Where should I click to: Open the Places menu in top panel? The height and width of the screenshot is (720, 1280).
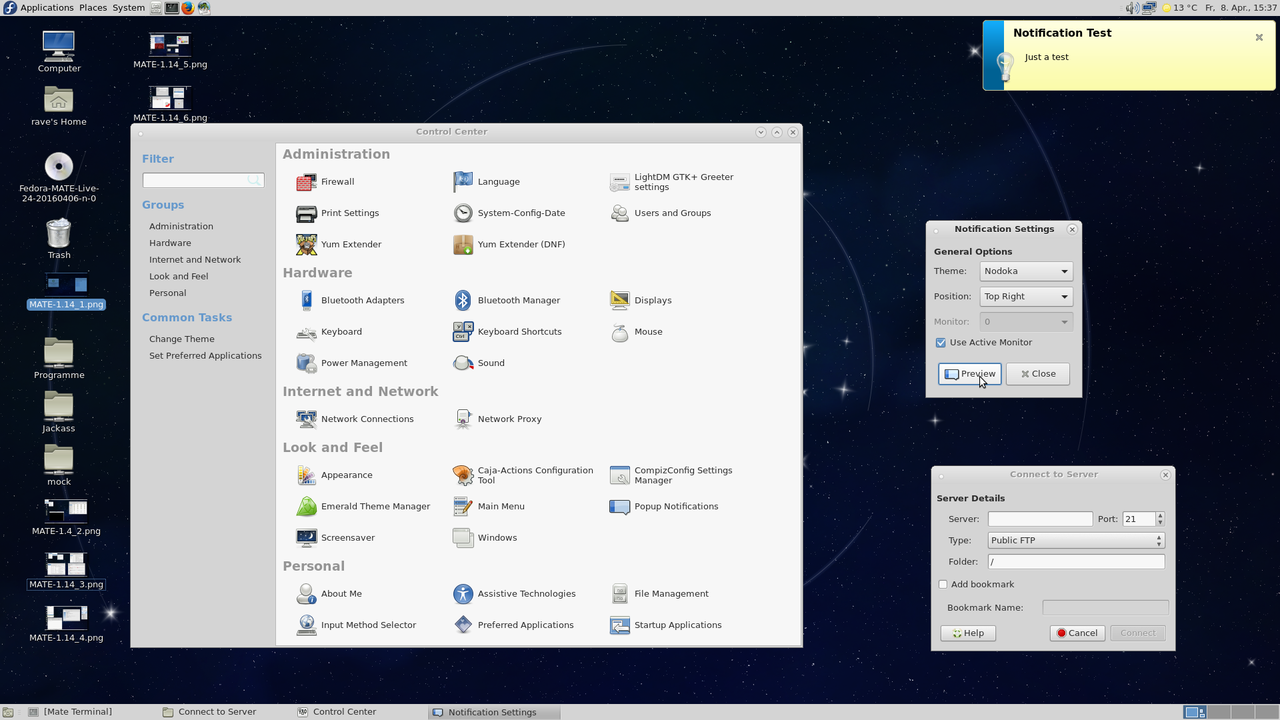(x=93, y=8)
